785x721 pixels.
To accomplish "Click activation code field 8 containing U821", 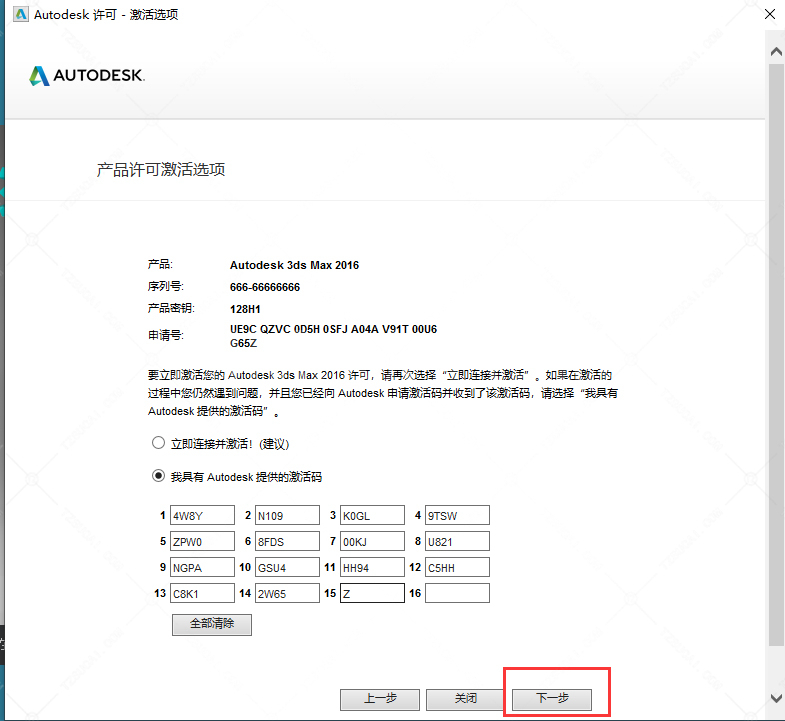I will pyautogui.click(x=458, y=541).
